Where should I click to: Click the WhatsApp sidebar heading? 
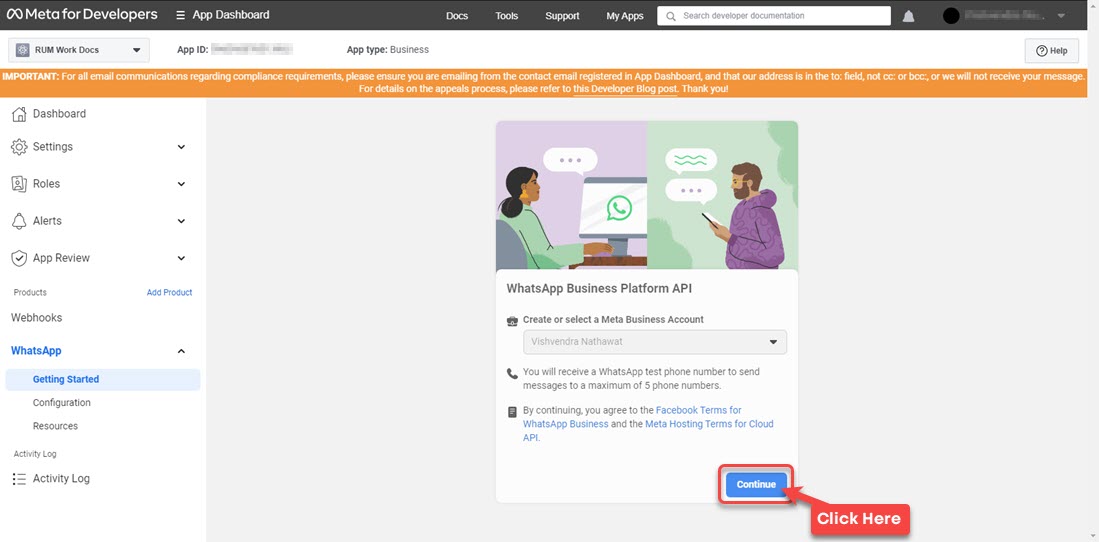(x=36, y=351)
